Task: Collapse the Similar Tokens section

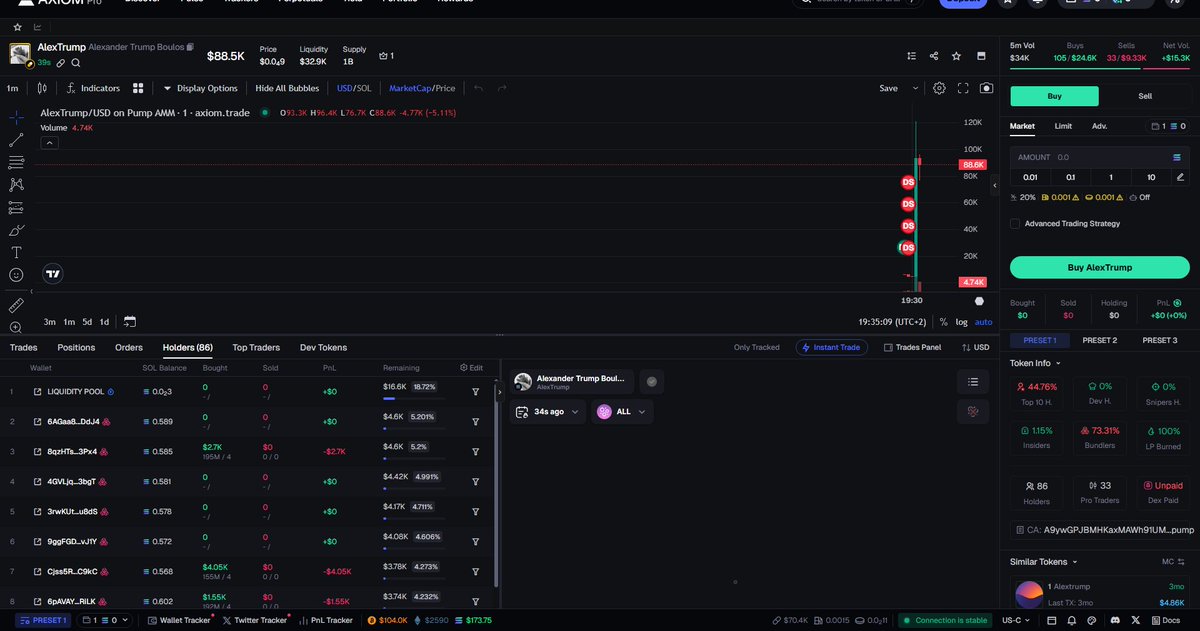Action: point(1045,562)
